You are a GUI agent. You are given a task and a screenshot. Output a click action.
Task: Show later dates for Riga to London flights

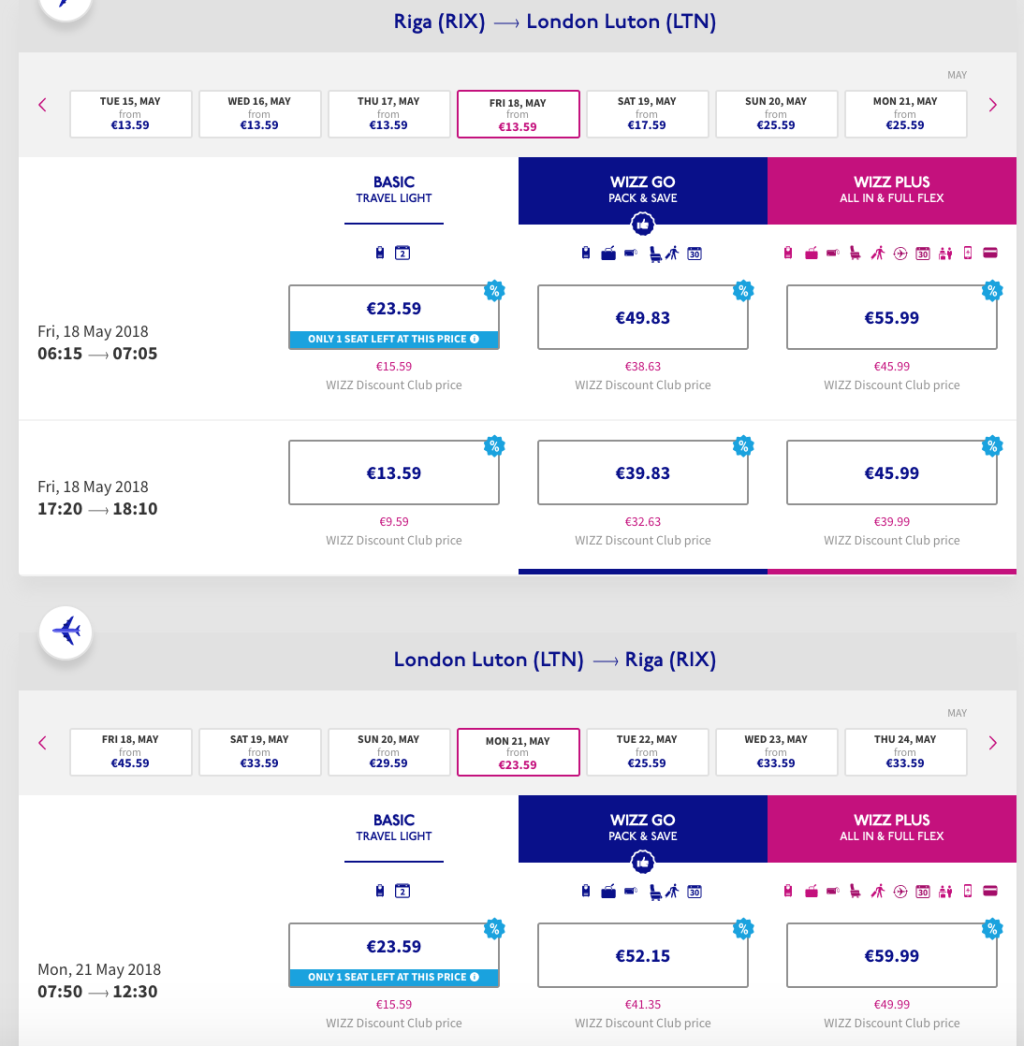[992, 105]
